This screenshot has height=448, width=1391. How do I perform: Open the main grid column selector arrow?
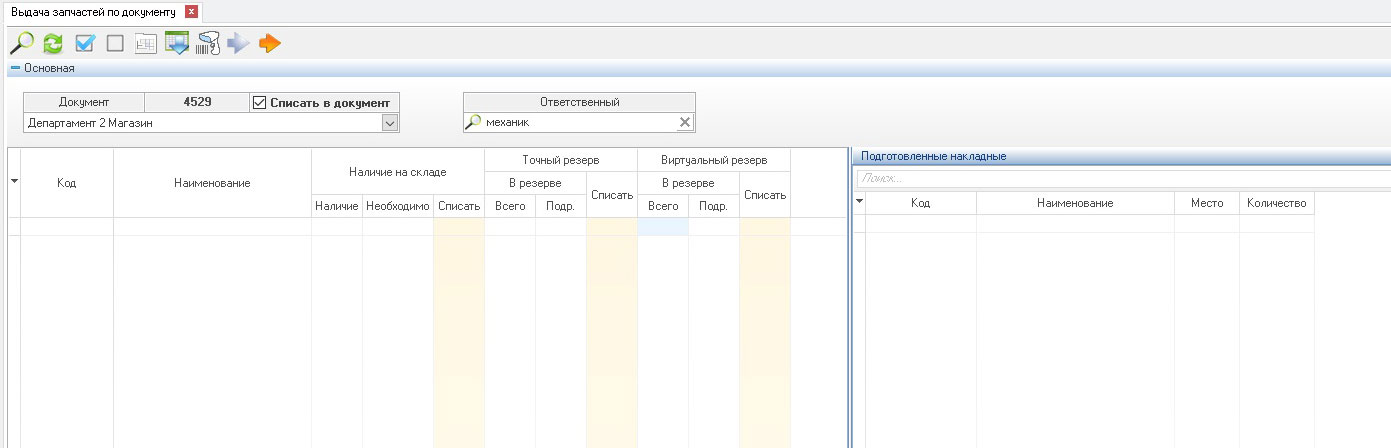[14, 181]
